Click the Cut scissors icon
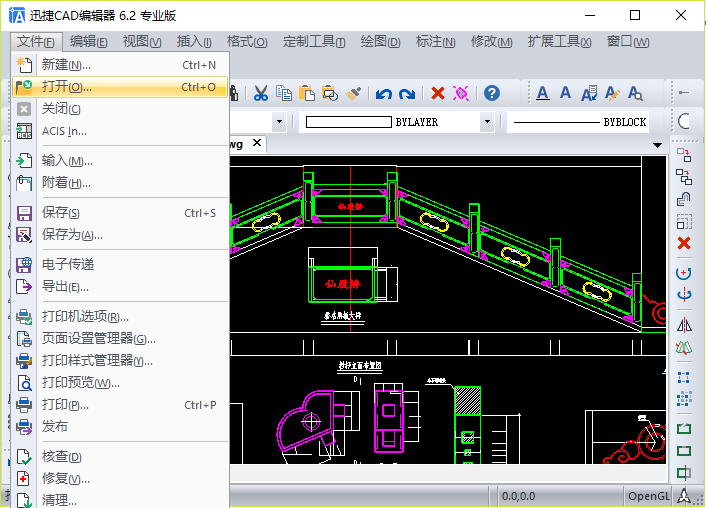This screenshot has width=706, height=508. click(261, 93)
